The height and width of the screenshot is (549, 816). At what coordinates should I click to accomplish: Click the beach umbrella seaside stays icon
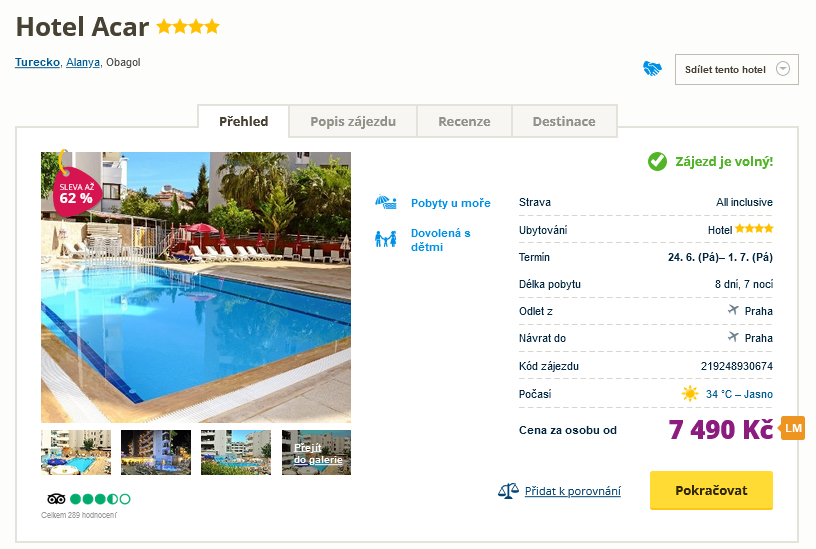click(x=386, y=202)
